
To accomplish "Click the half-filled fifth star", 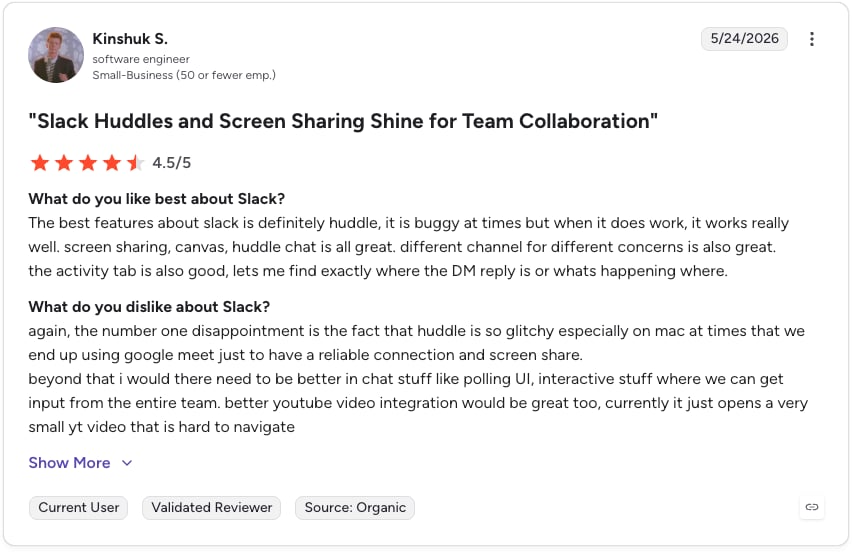I will (135, 163).
